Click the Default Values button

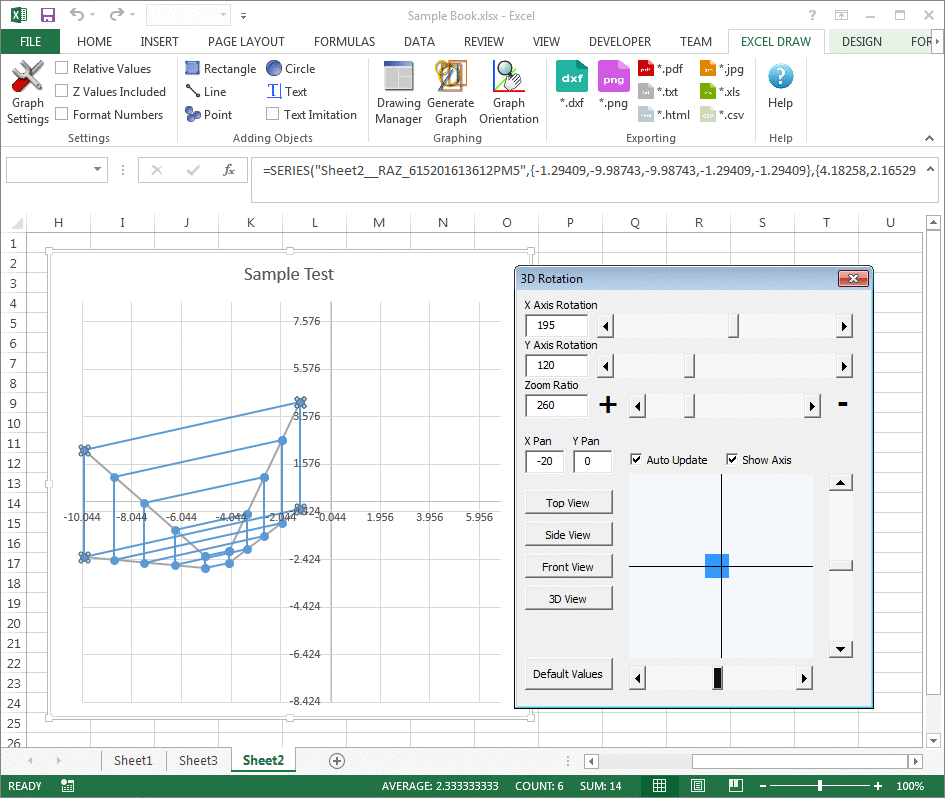(568, 674)
